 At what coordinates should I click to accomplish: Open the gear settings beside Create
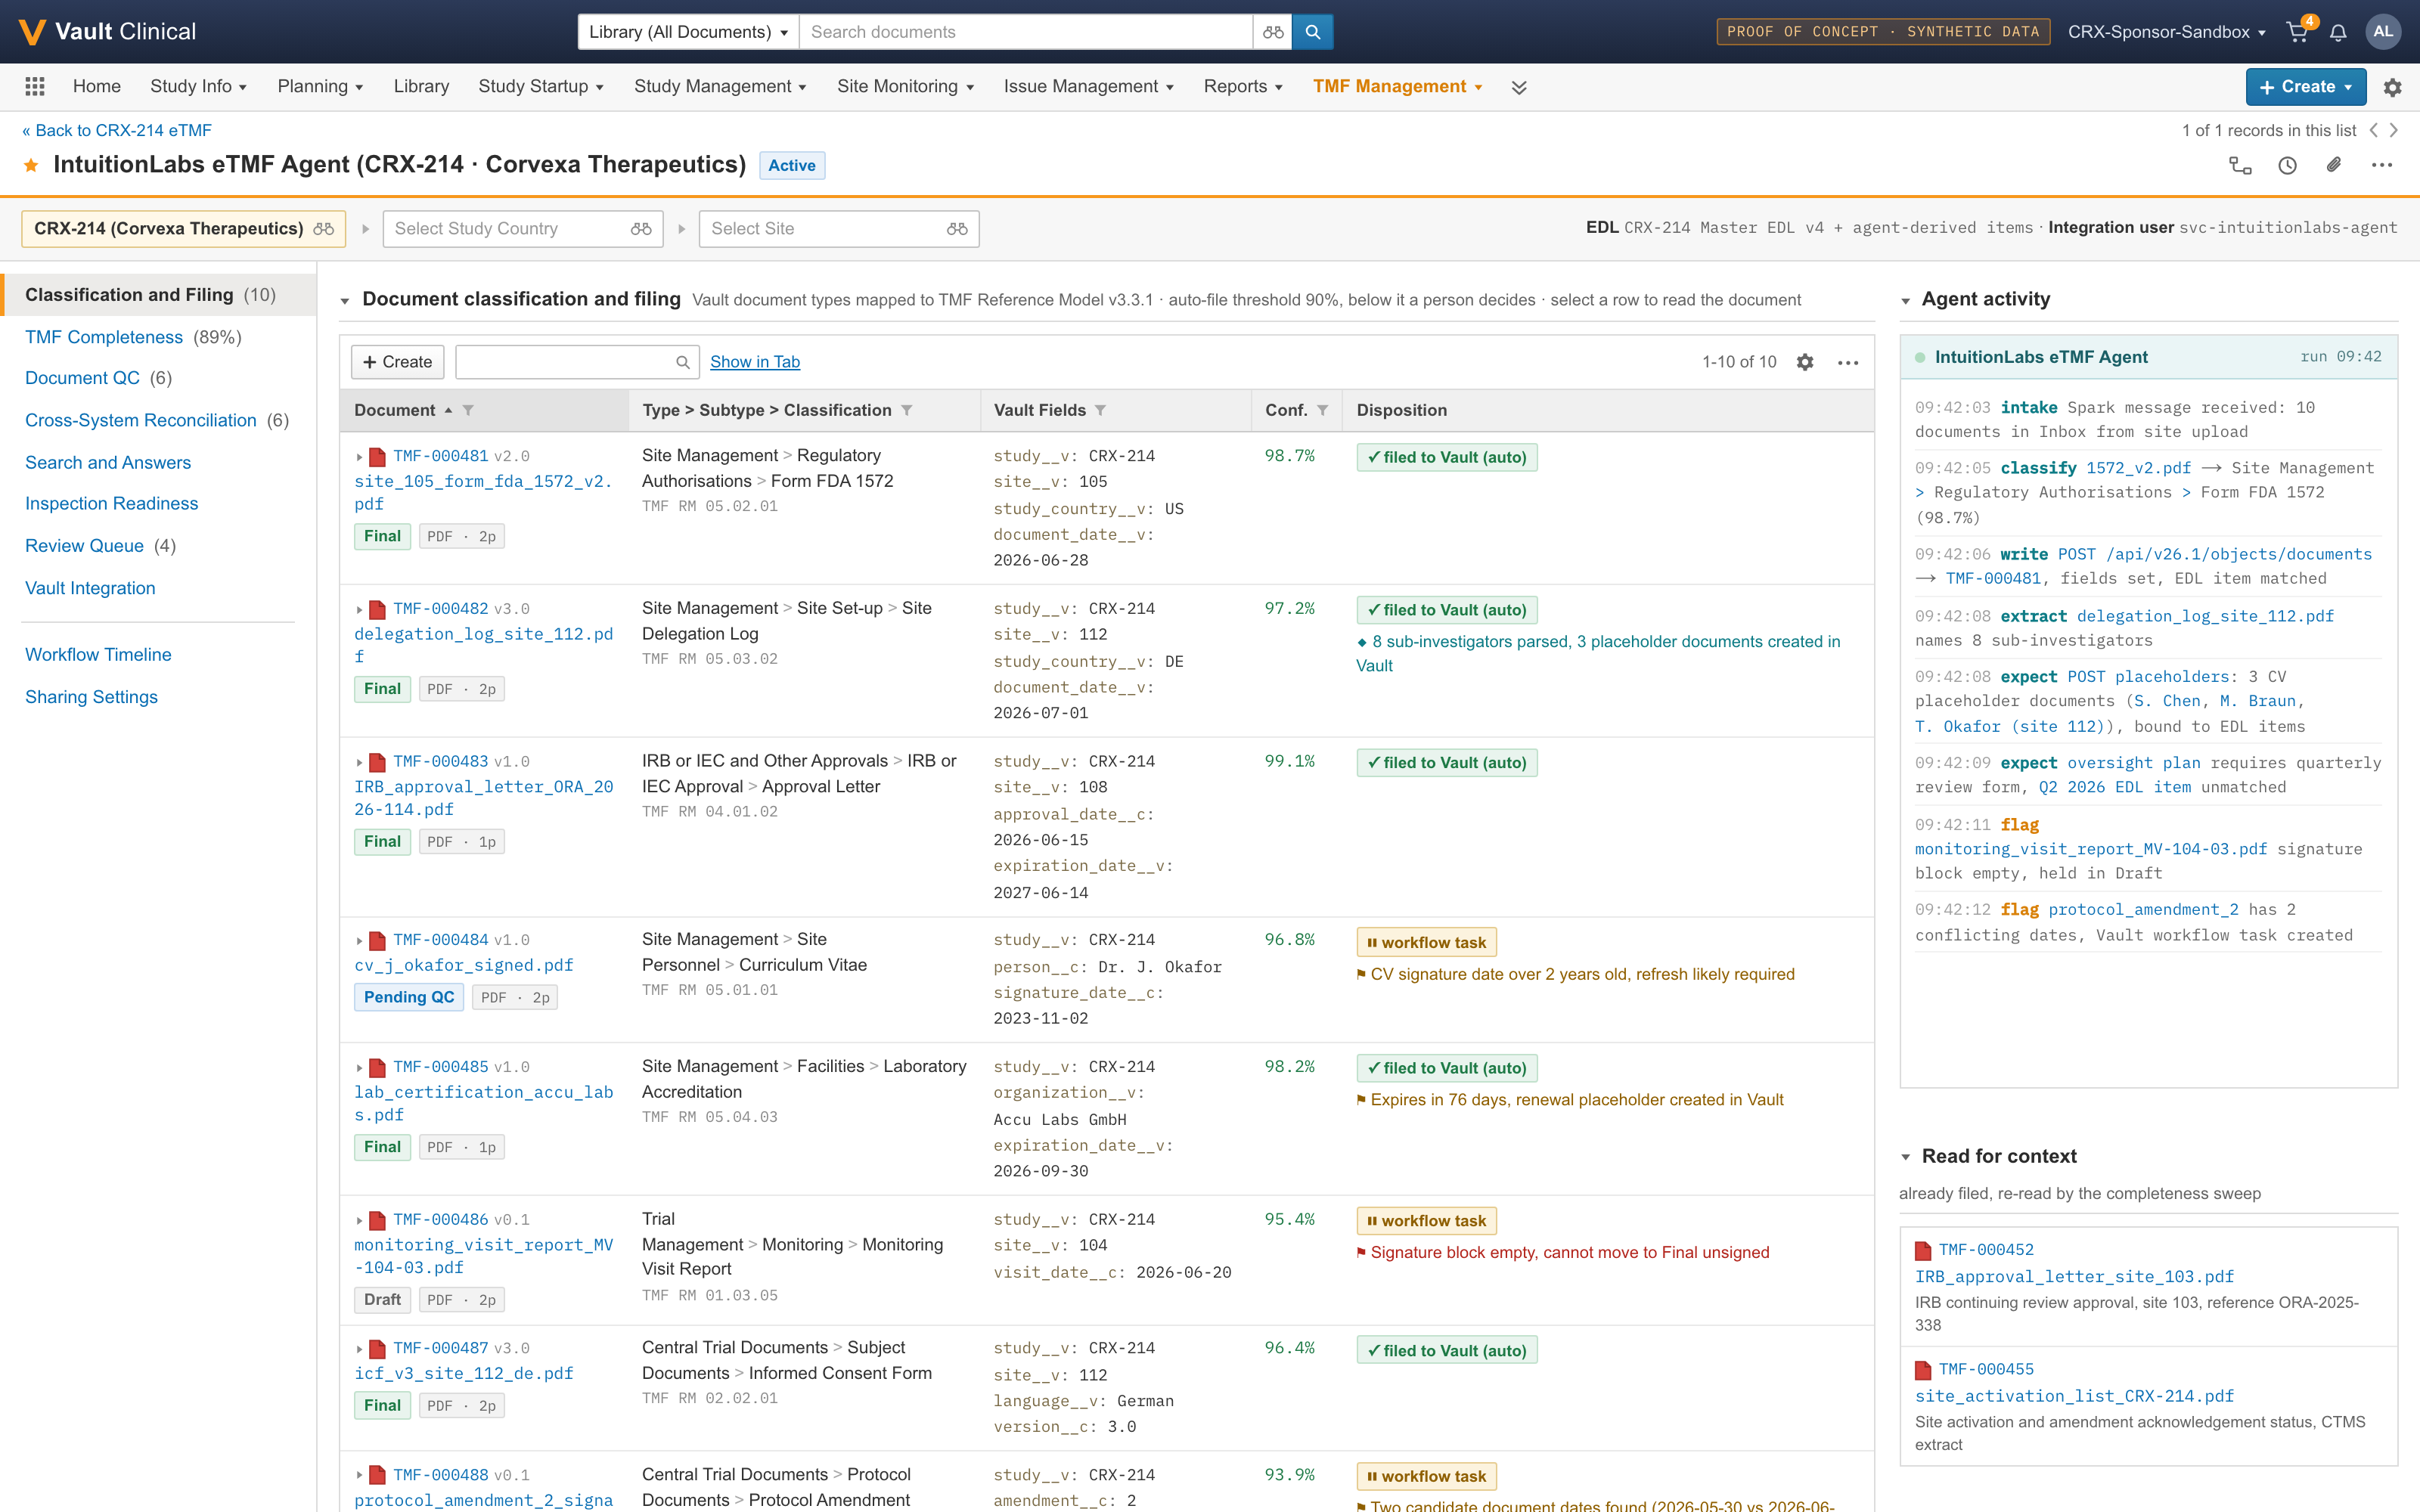click(2392, 87)
